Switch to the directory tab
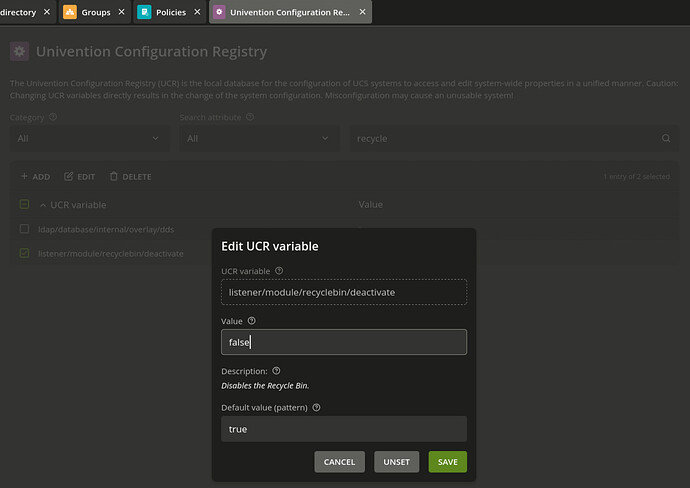Screen dimensions: 690x488 coord(18,12)
